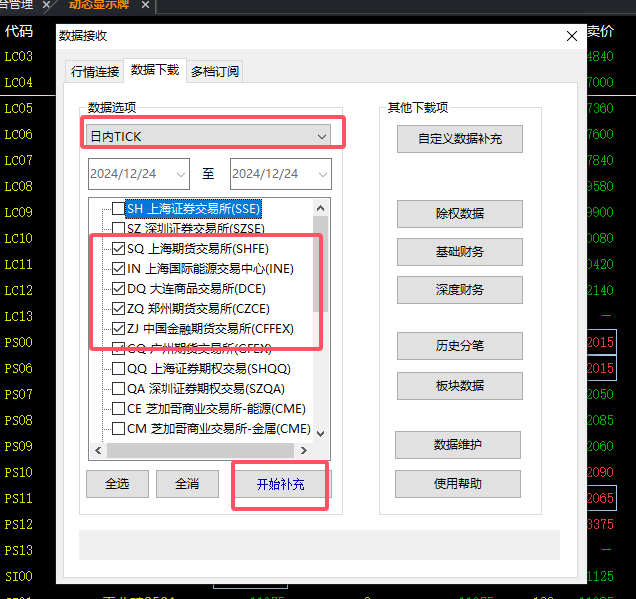Screen dimensions: 636x599
Task: Download 板块数据
Action: (460, 386)
